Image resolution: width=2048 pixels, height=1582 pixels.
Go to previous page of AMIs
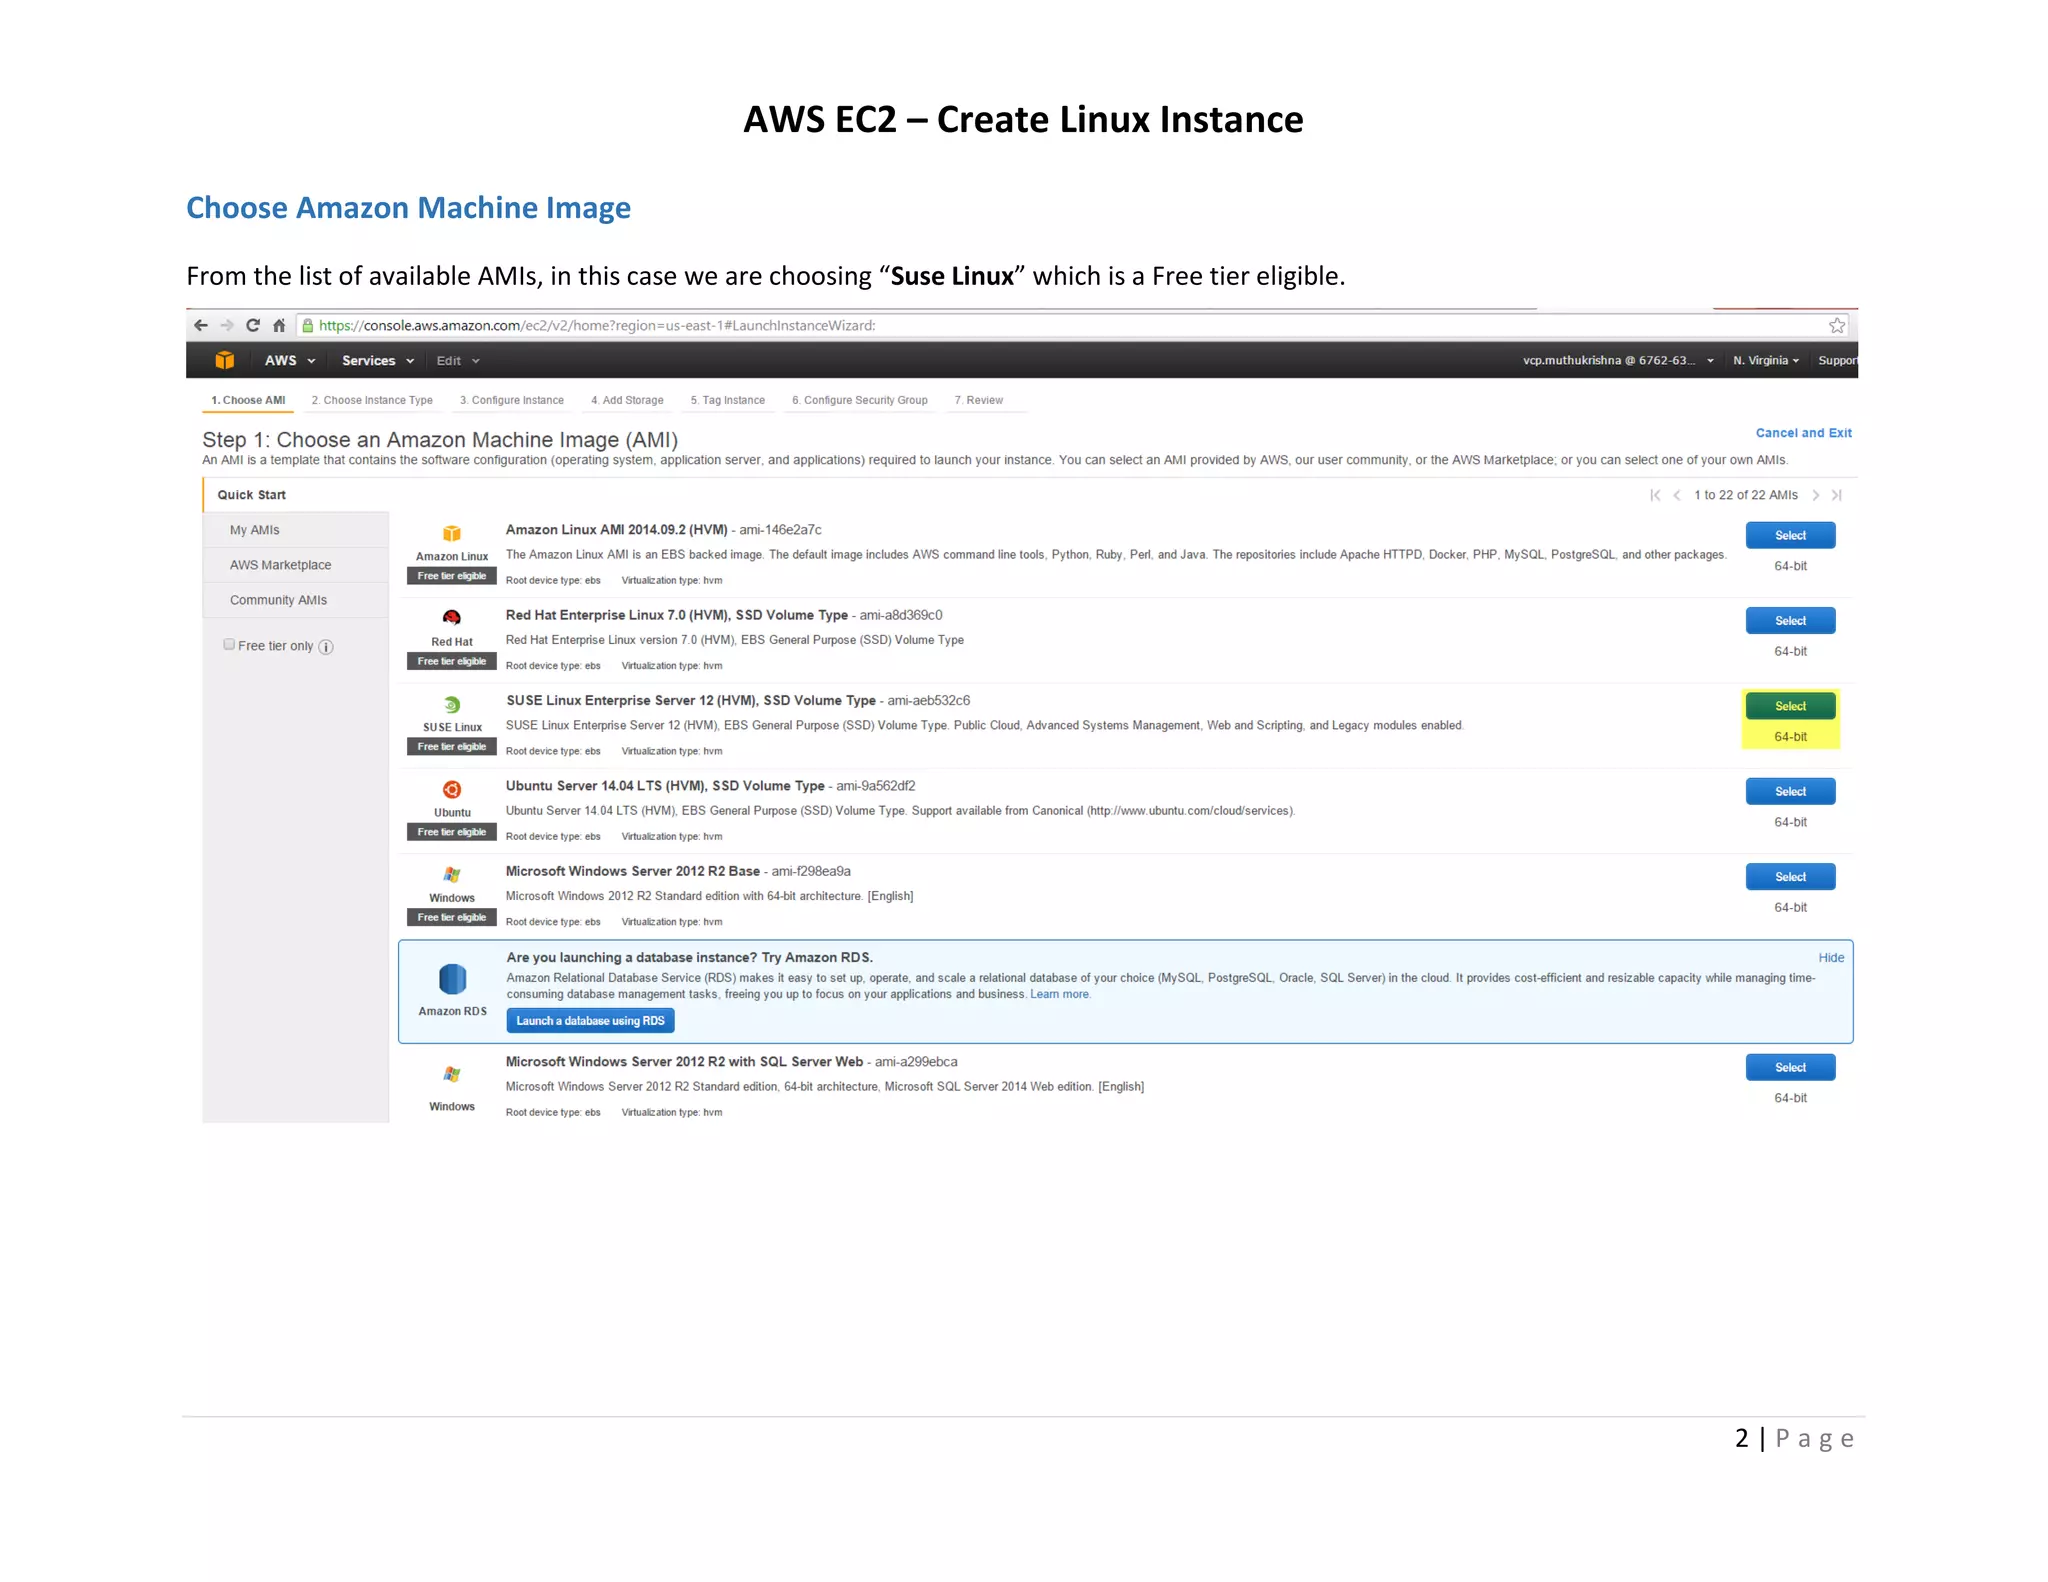pyautogui.click(x=1677, y=495)
